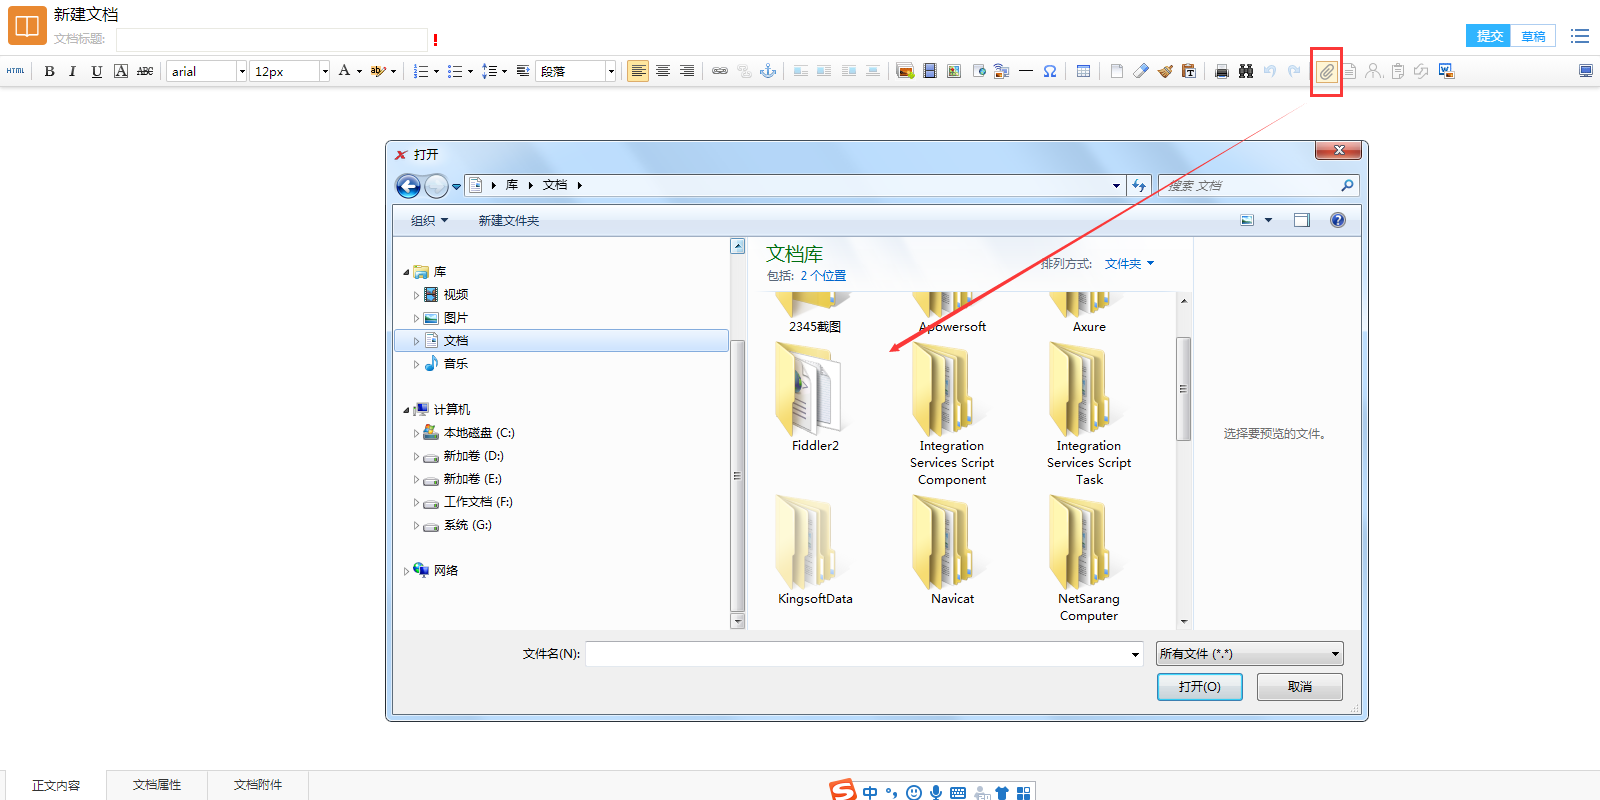Click the 取消 button in the dialog

(x=1299, y=687)
